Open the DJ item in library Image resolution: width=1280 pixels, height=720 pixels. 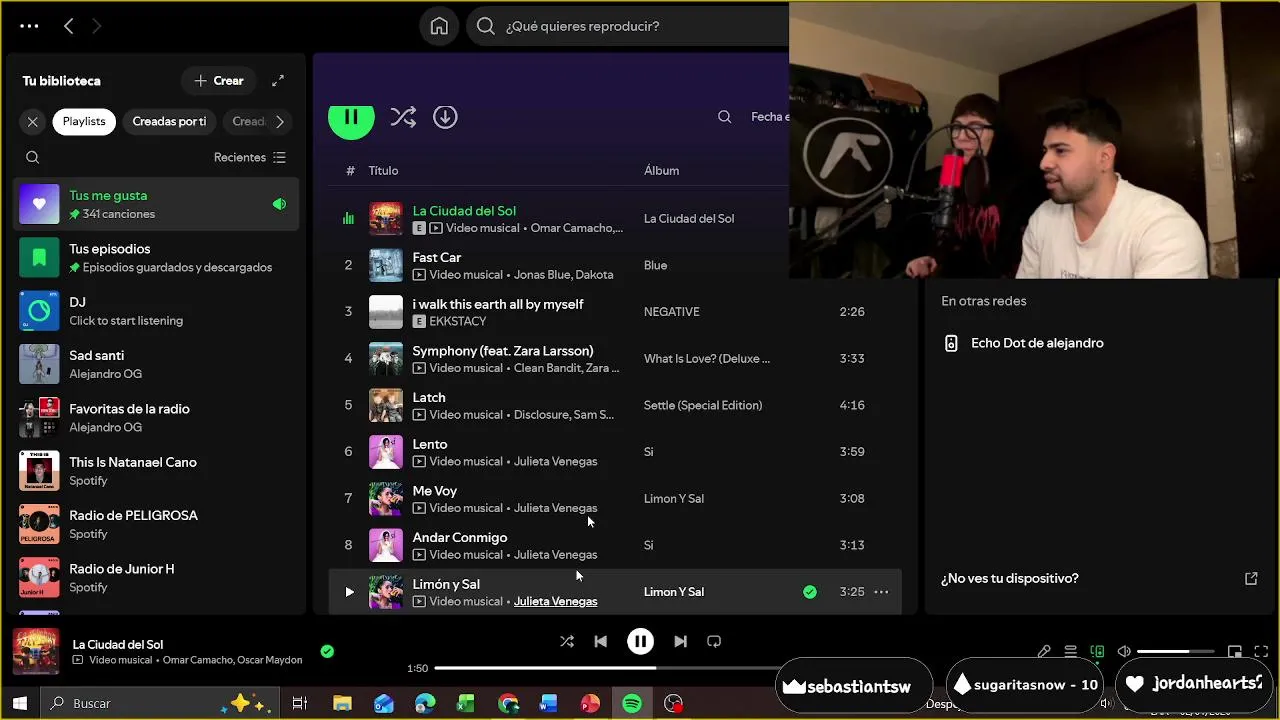pos(156,311)
